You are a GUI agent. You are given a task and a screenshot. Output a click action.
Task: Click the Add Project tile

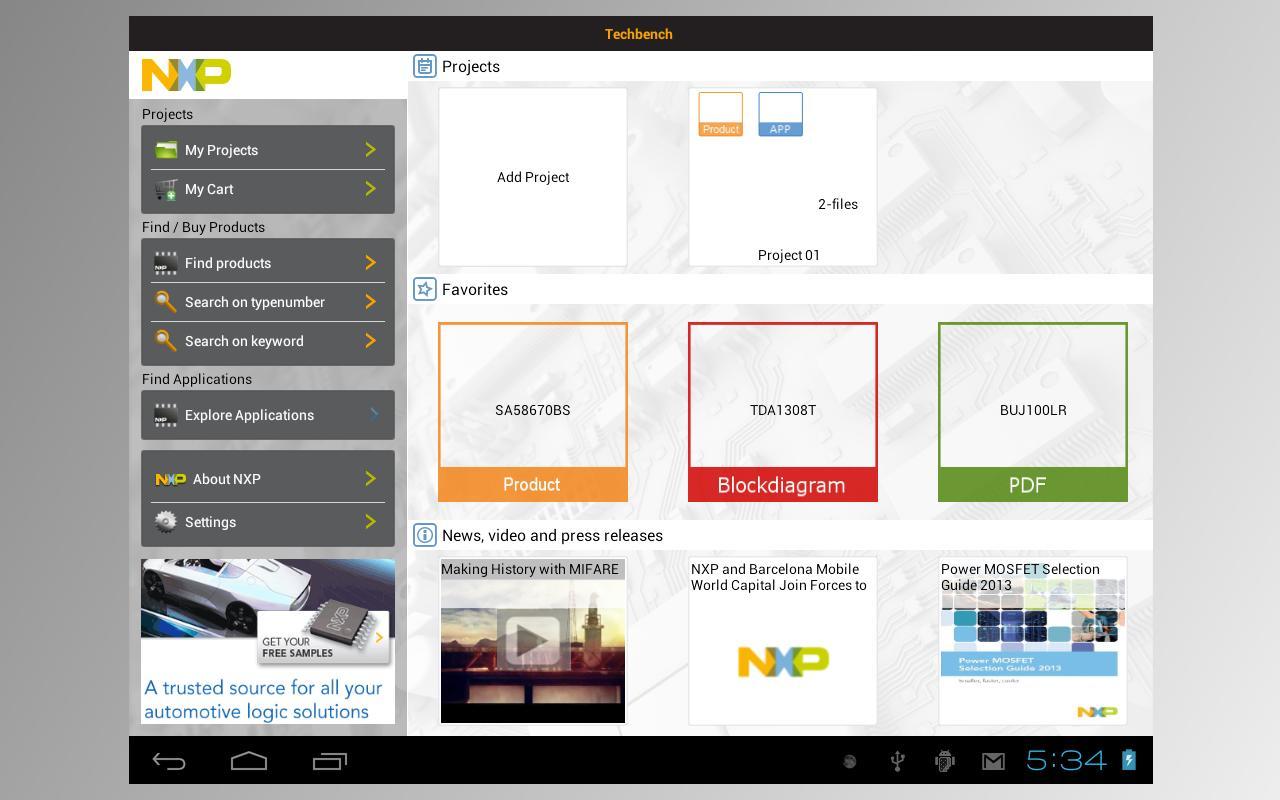(x=532, y=177)
